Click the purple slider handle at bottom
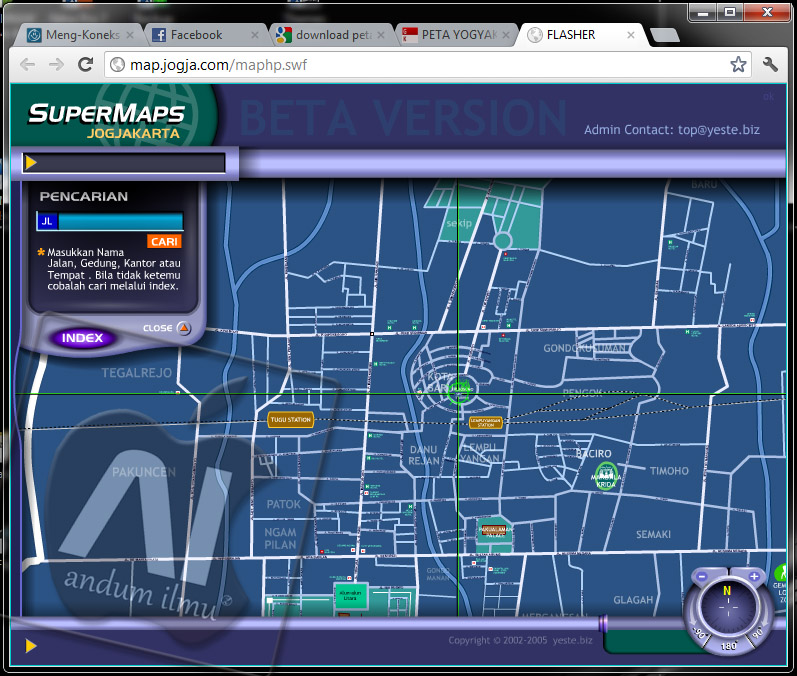 (603, 623)
